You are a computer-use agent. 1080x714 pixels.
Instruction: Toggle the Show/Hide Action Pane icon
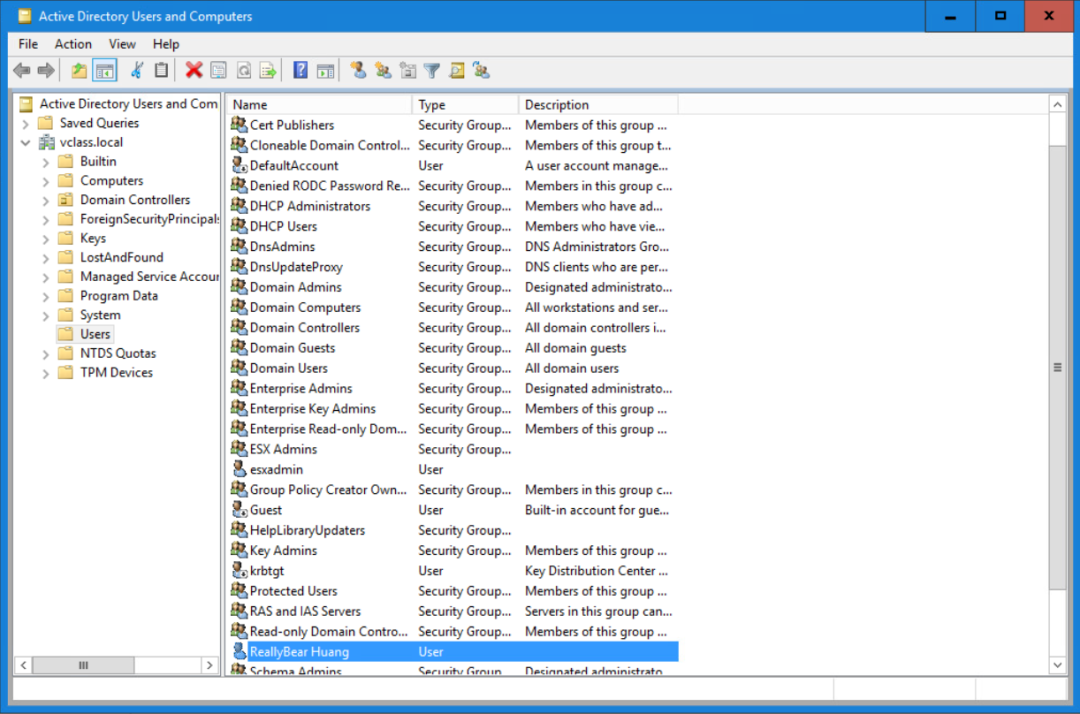(325, 70)
